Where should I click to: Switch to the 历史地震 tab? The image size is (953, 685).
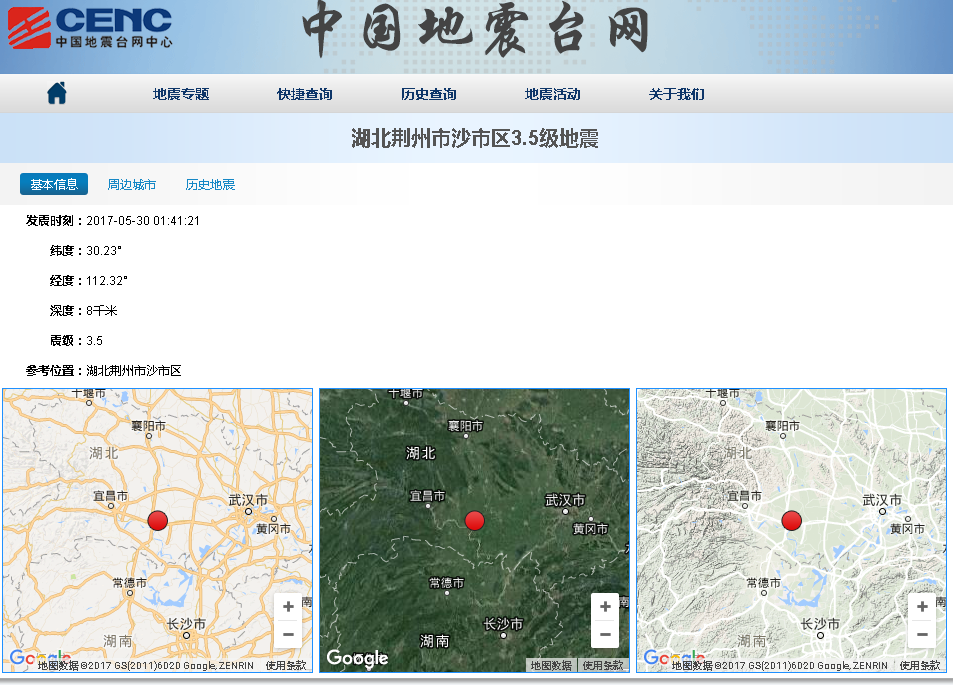[x=209, y=184]
